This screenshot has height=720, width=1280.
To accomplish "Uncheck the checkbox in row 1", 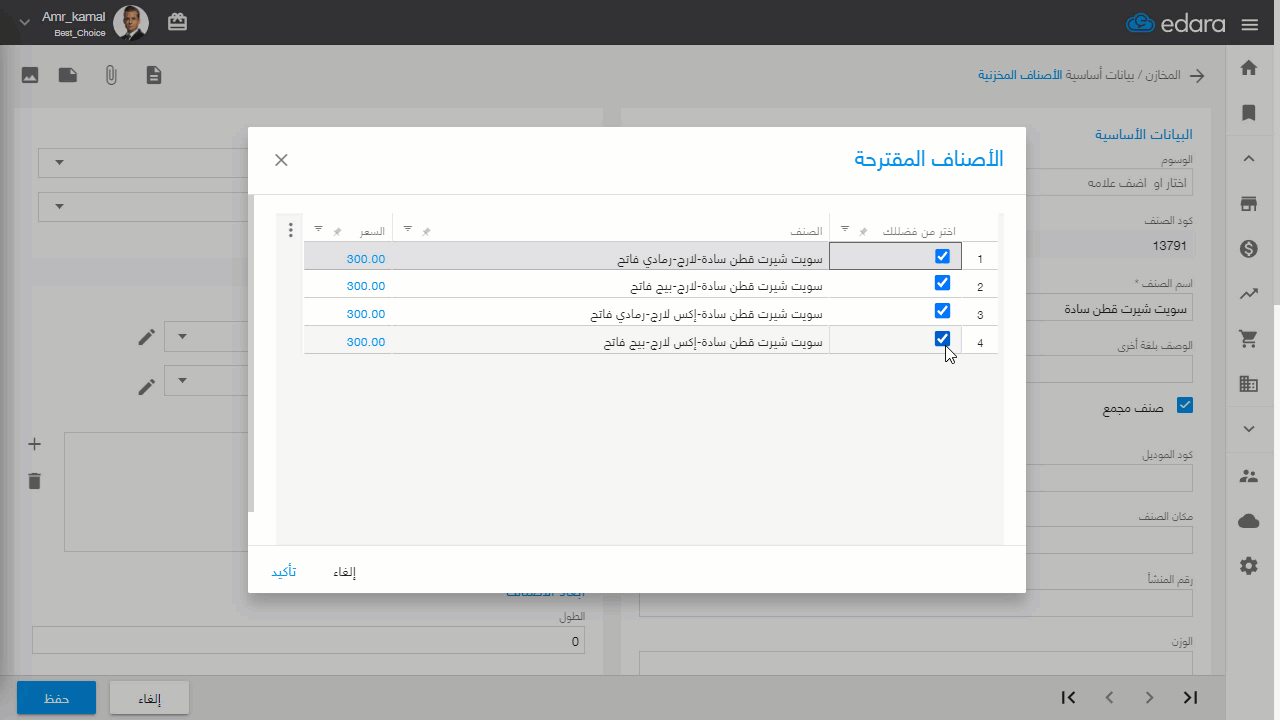I will pyautogui.click(x=942, y=256).
